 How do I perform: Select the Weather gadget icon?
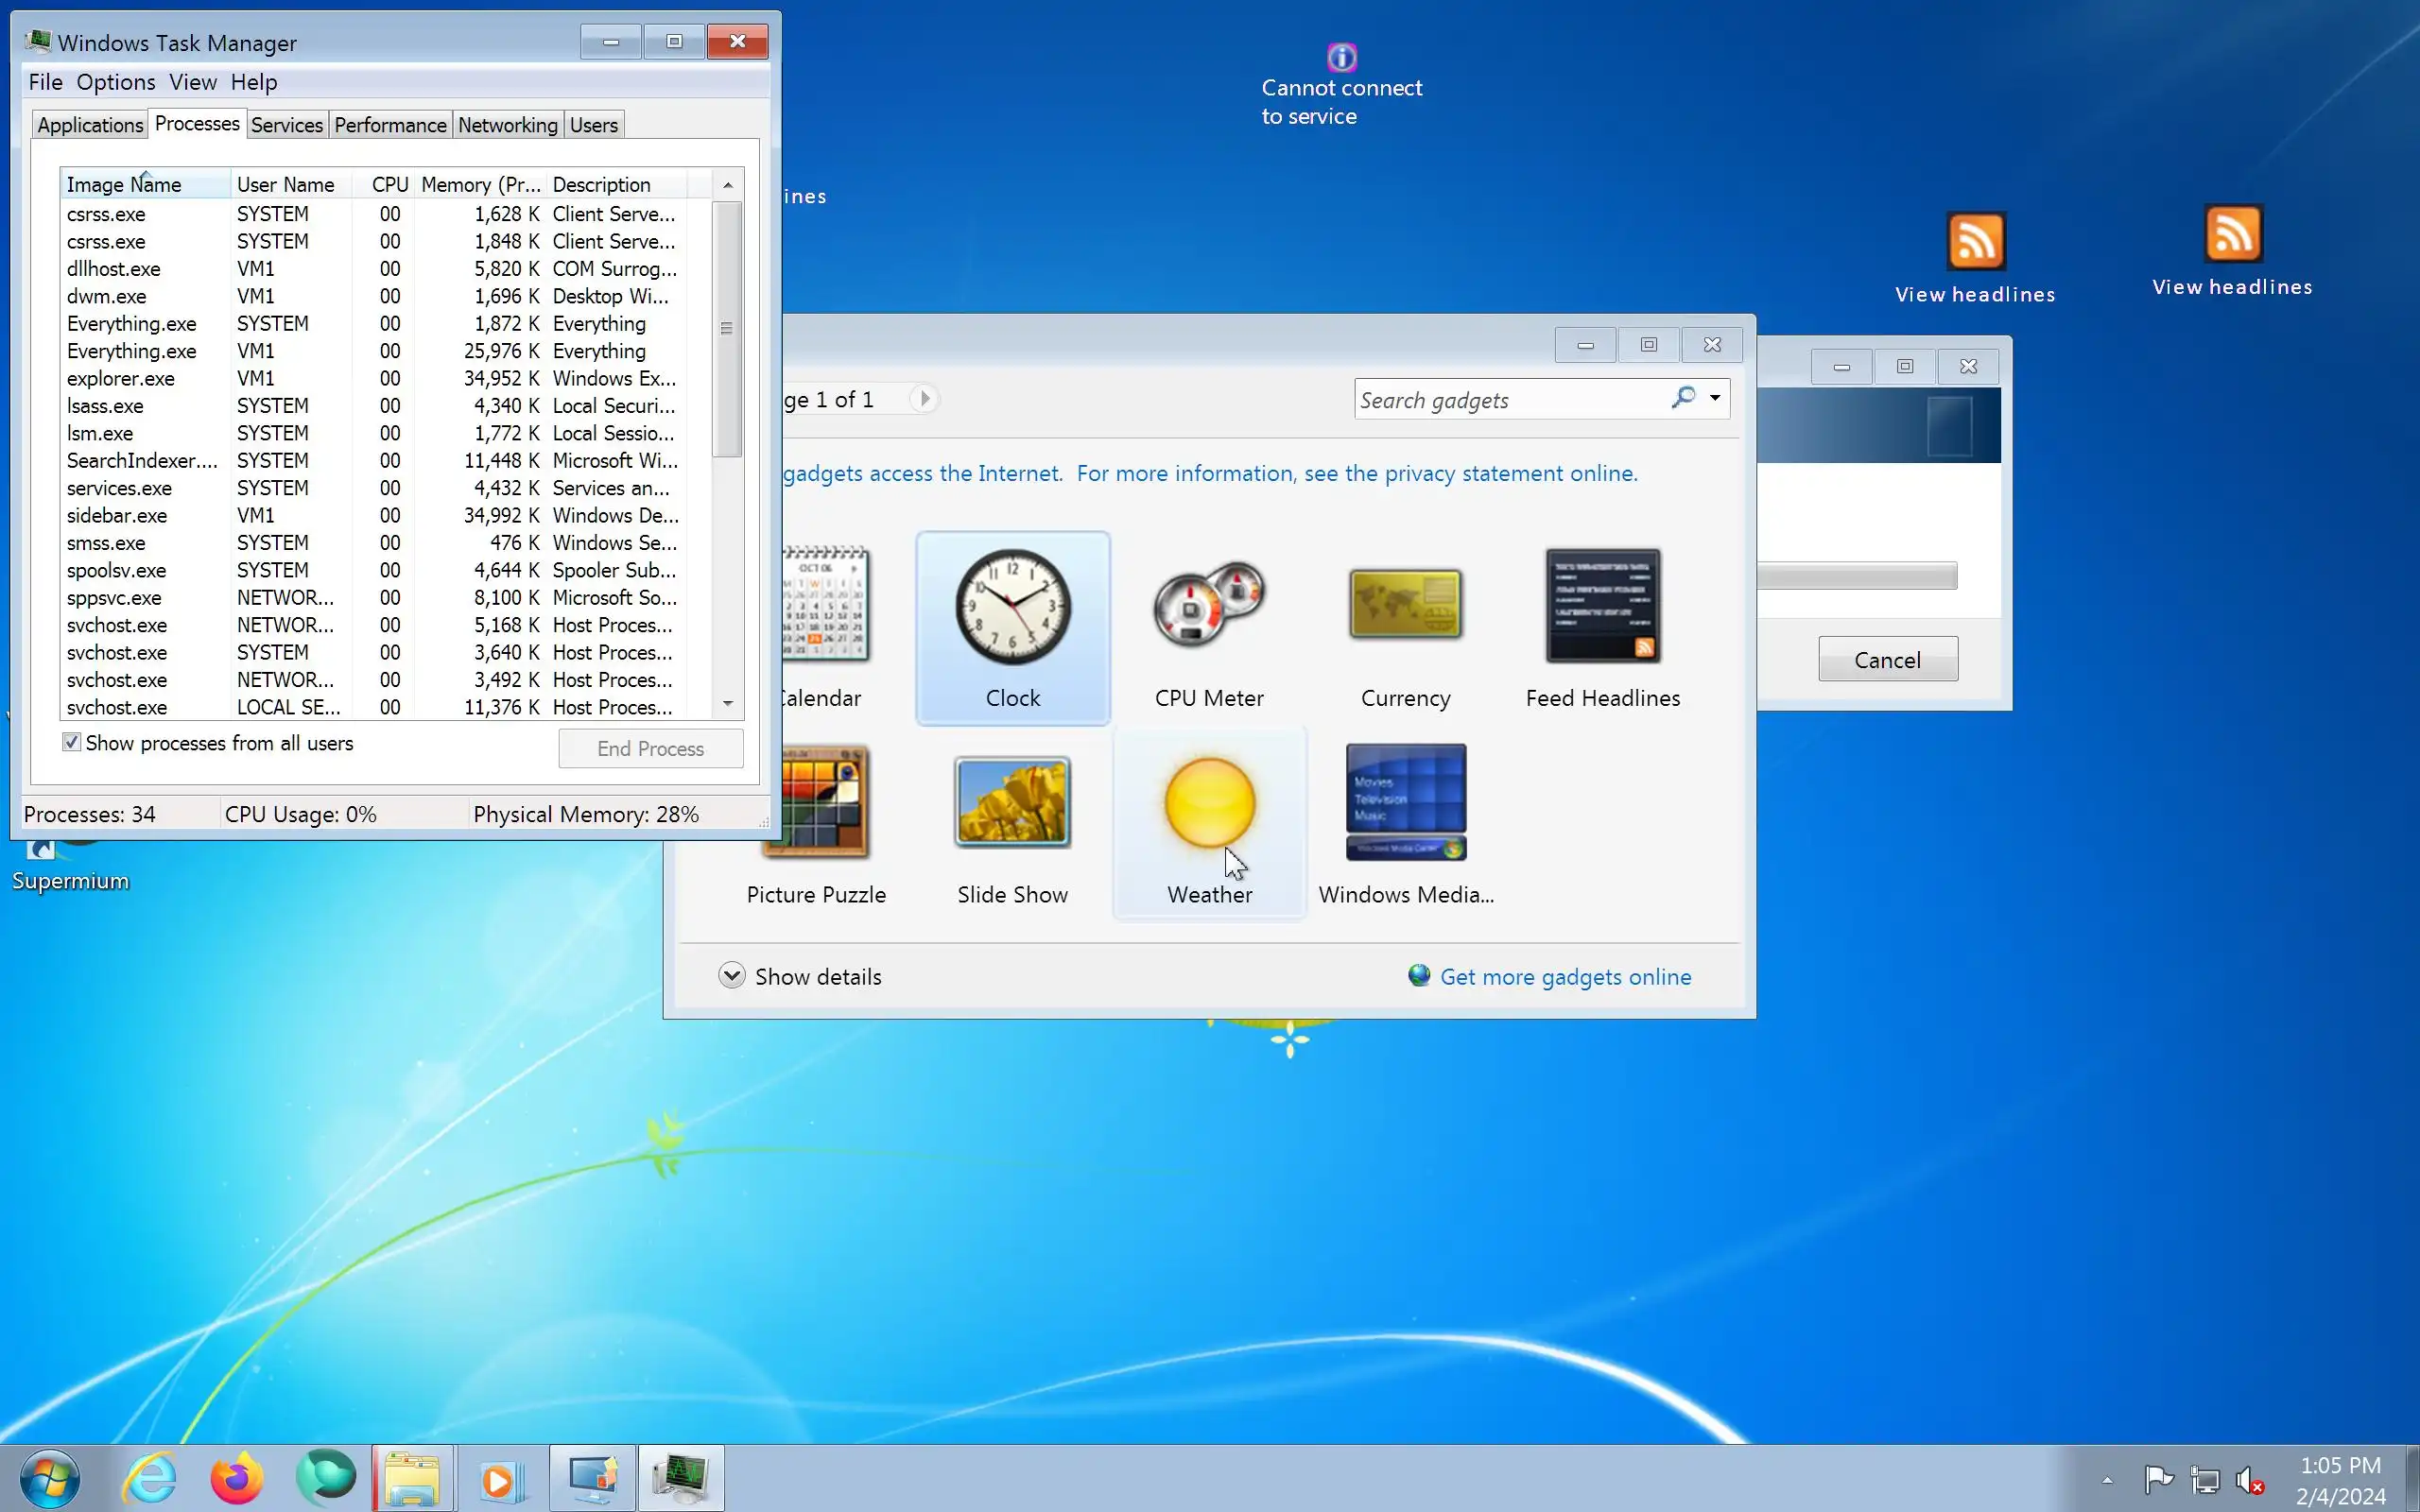tap(1209, 804)
